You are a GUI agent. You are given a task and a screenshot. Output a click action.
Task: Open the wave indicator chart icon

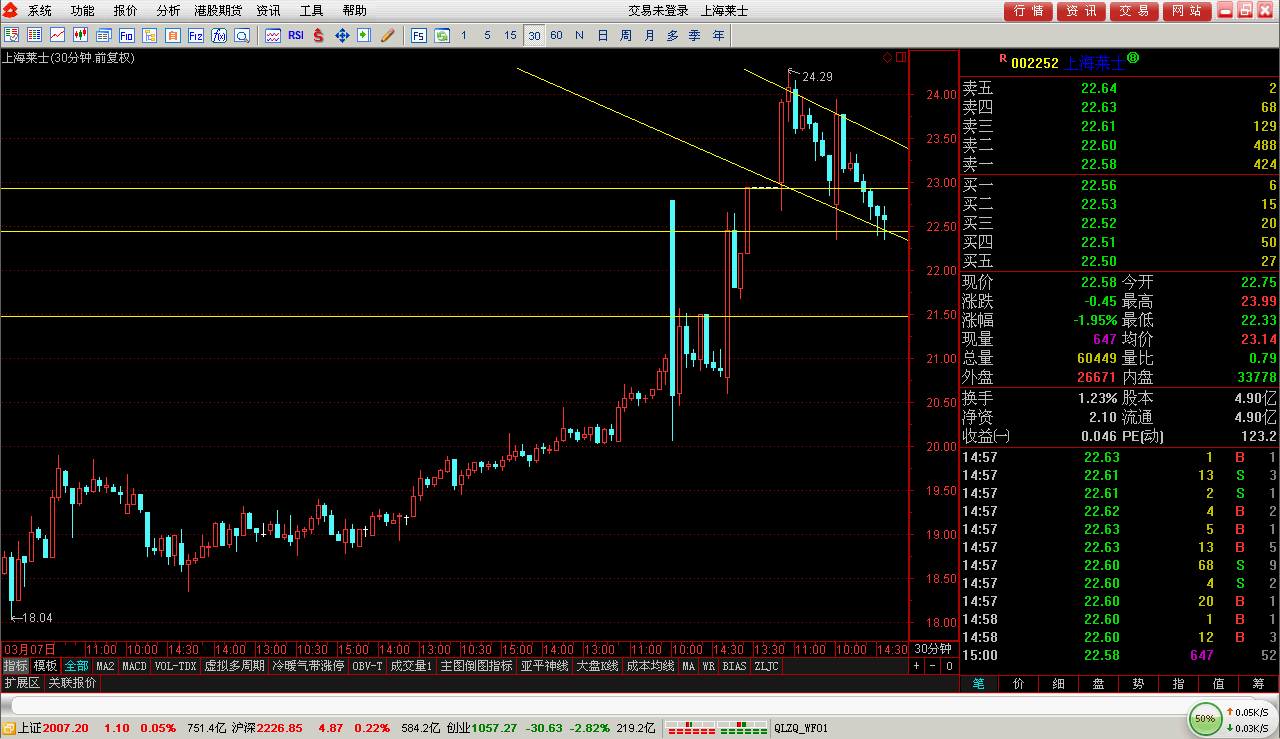[272, 35]
